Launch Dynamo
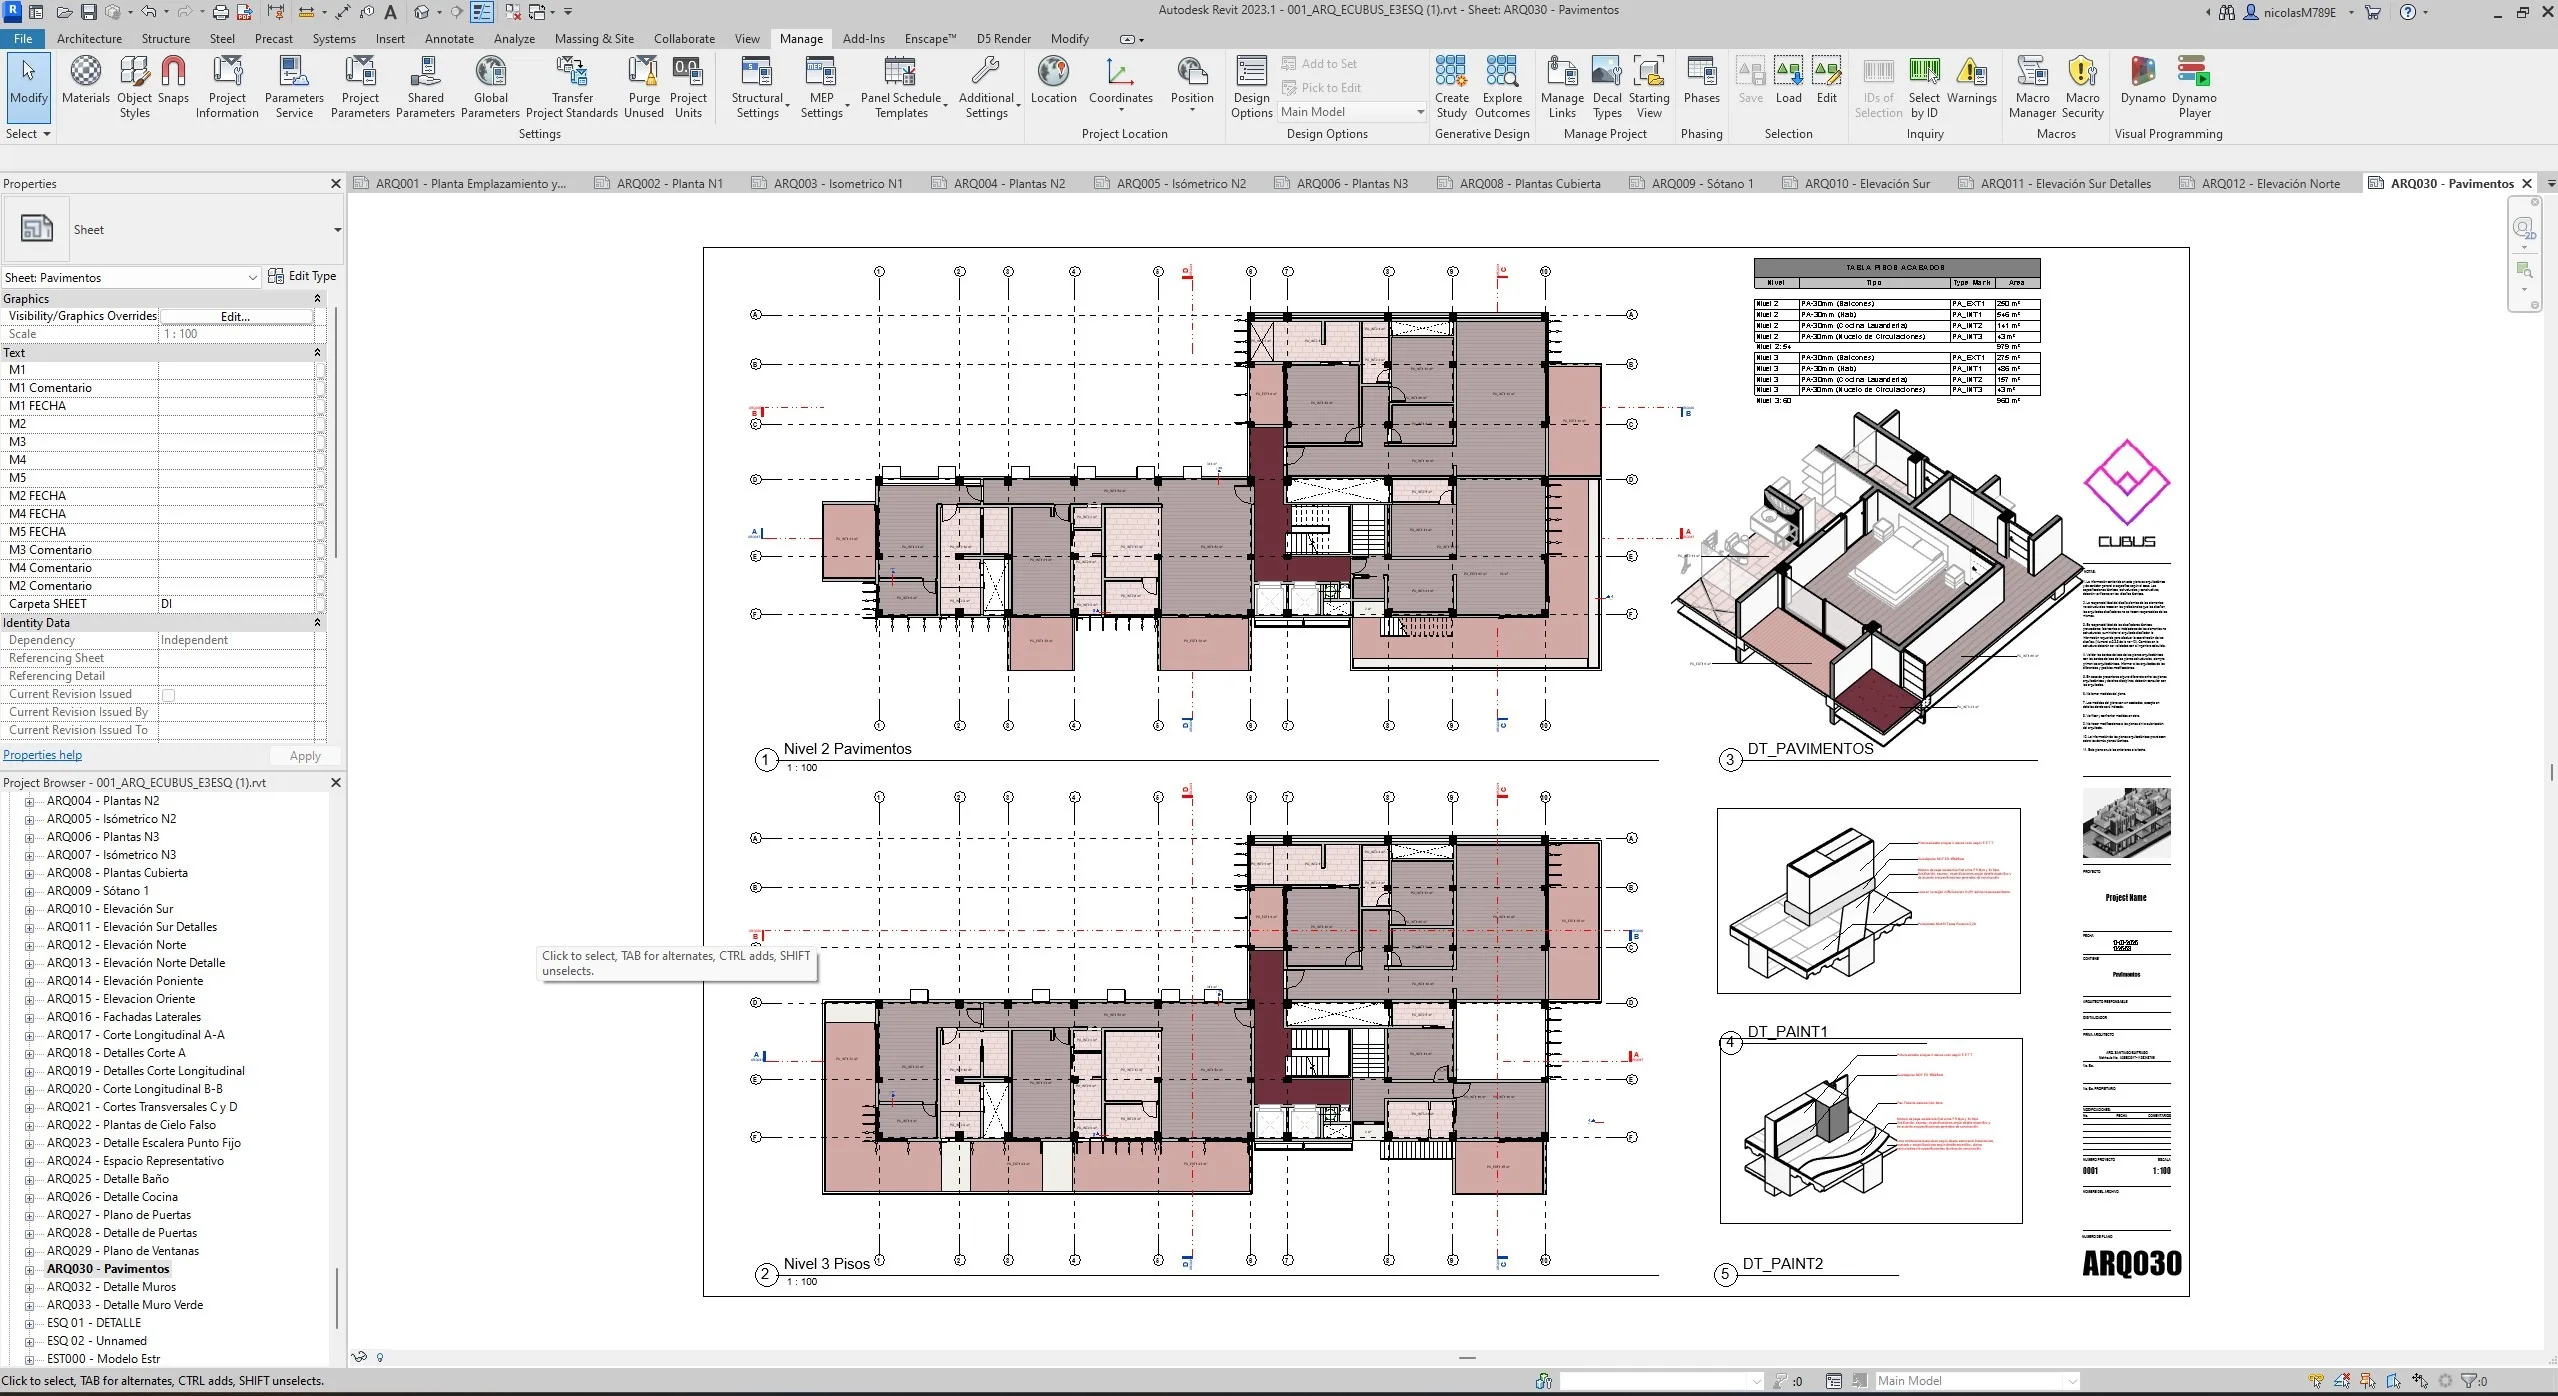This screenshot has width=2558, height=1396. click(x=2142, y=80)
